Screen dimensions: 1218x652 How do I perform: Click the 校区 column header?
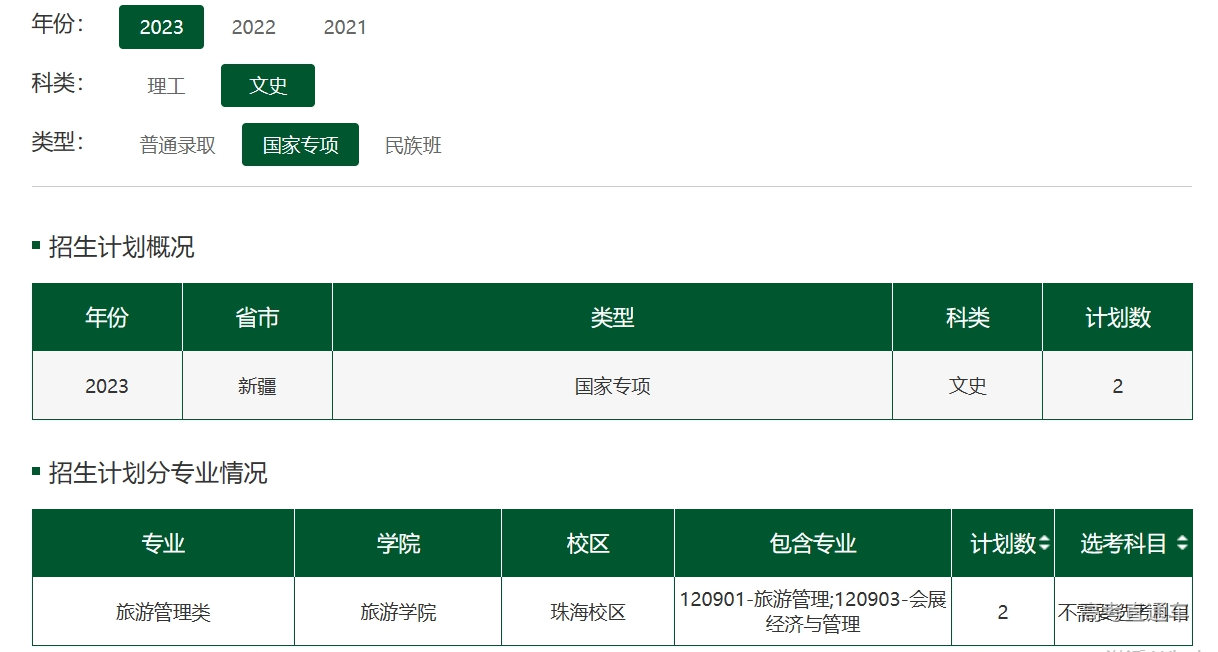[588, 543]
